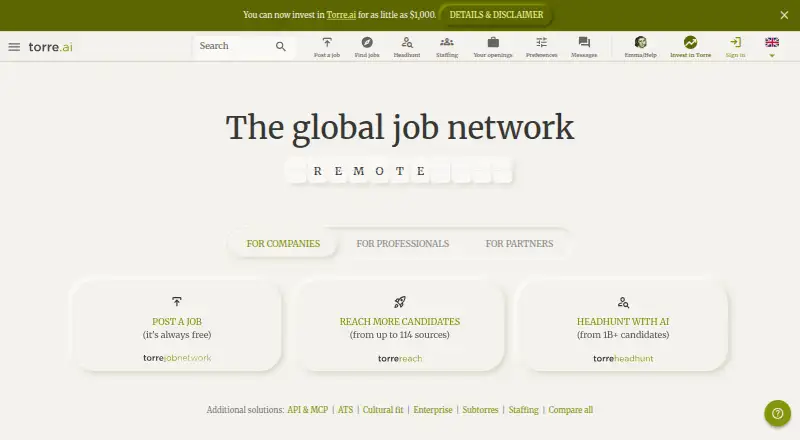Open the REACH MORE CANDIDATES card
This screenshot has width=800, height=440.
point(400,325)
